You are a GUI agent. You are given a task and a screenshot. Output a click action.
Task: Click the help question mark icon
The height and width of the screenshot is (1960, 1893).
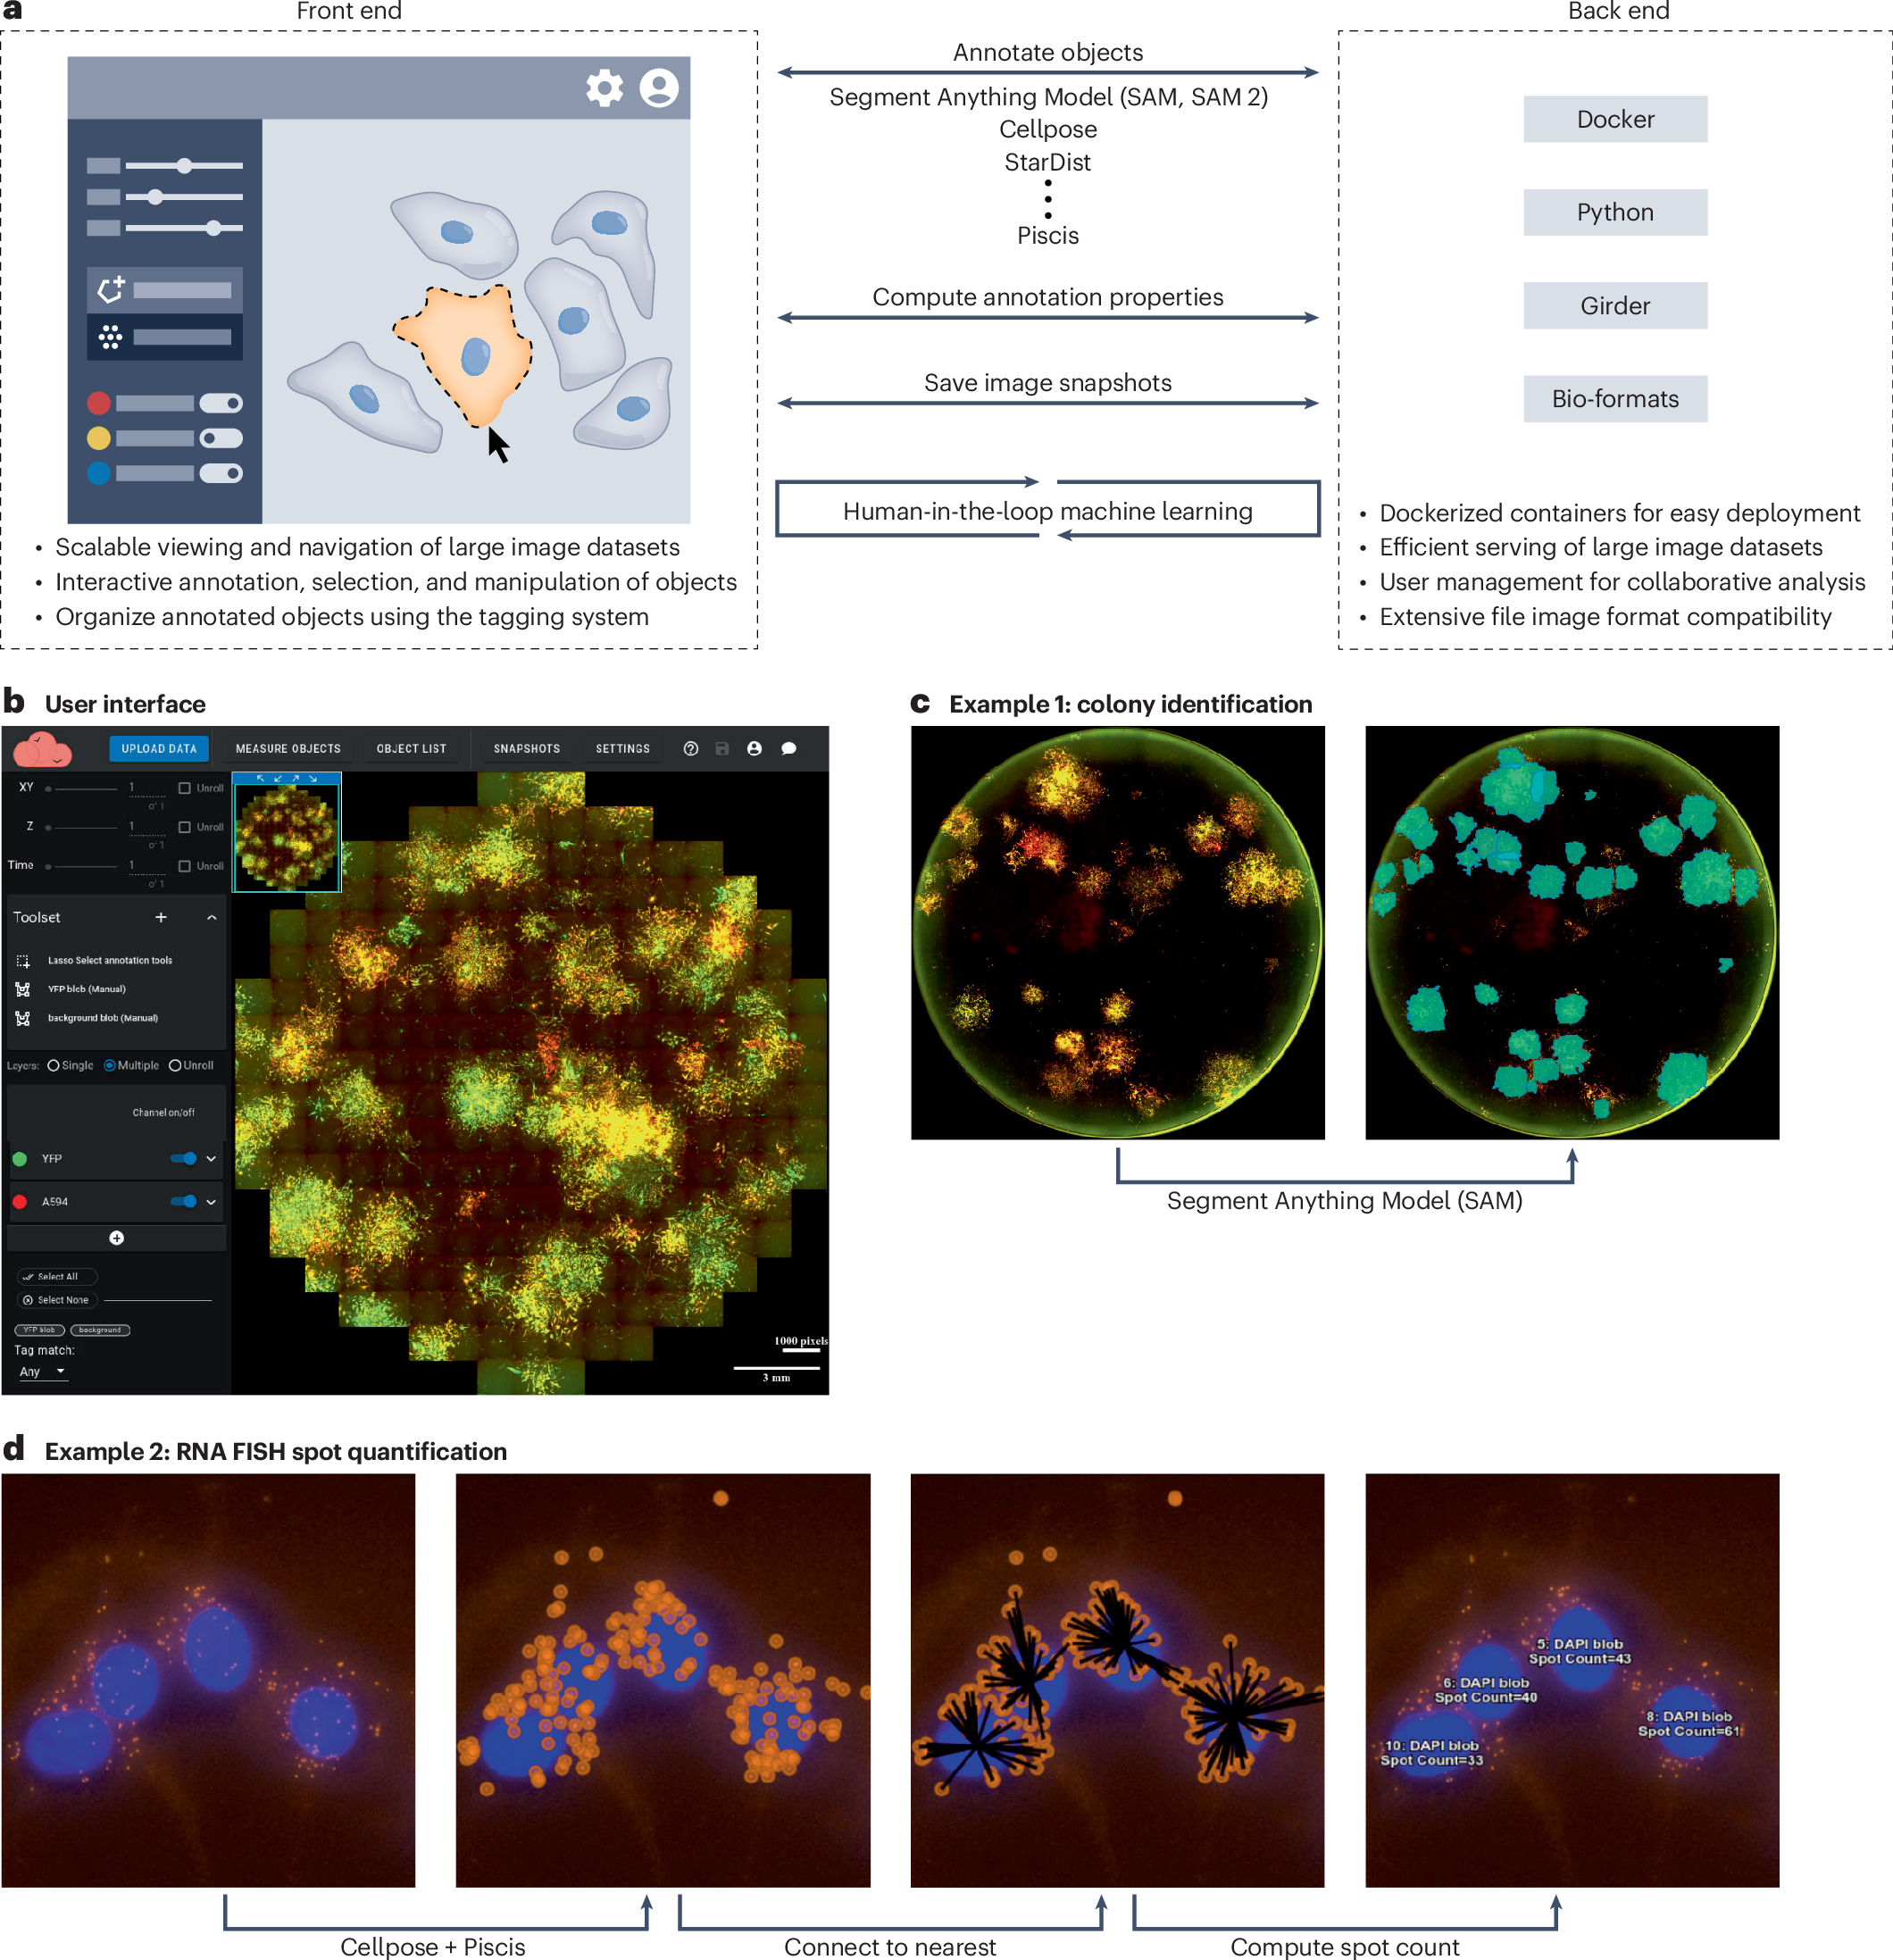click(690, 748)
